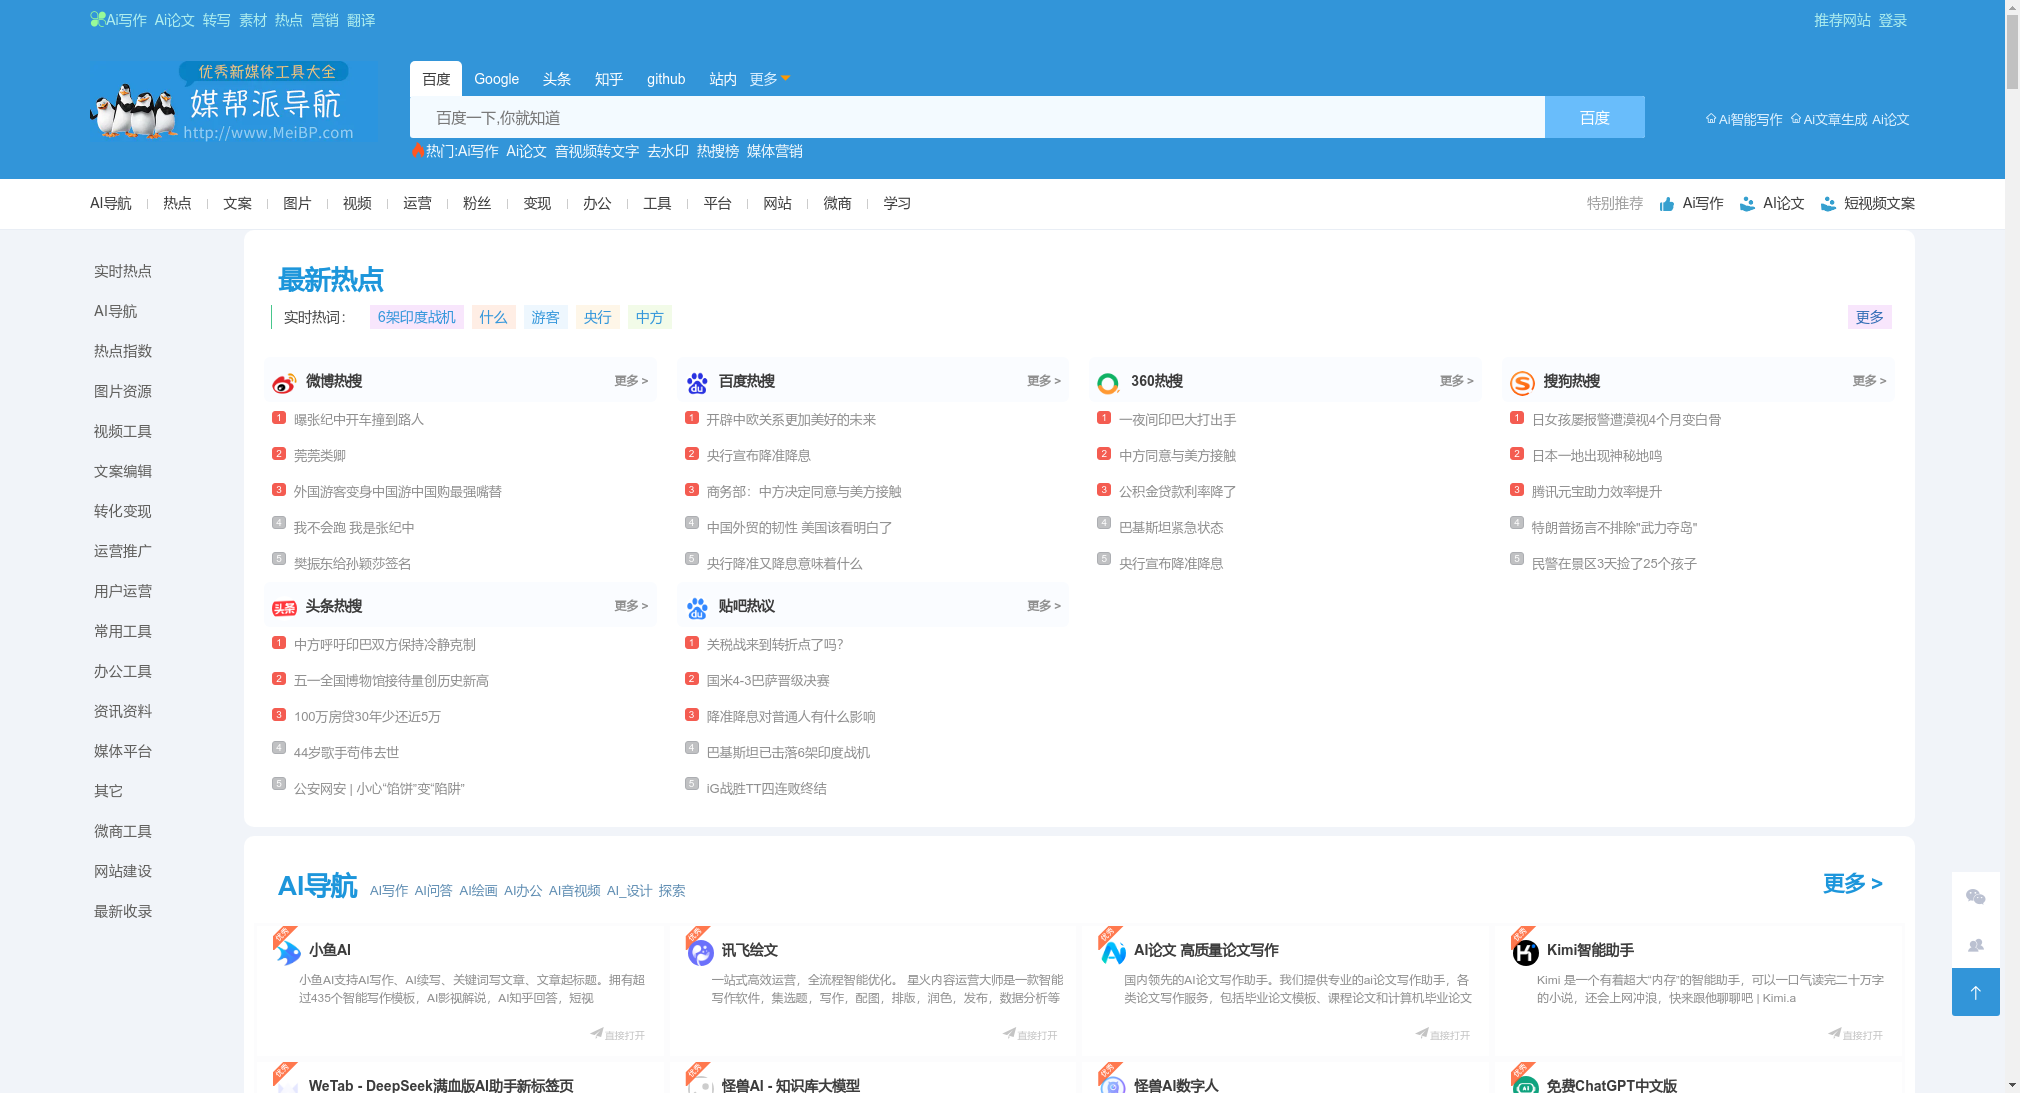The width and height of the screenshot is (2020, 1093).
Task: Open 热点指数 in the left sidebar
Action: [x=123, y=351]
